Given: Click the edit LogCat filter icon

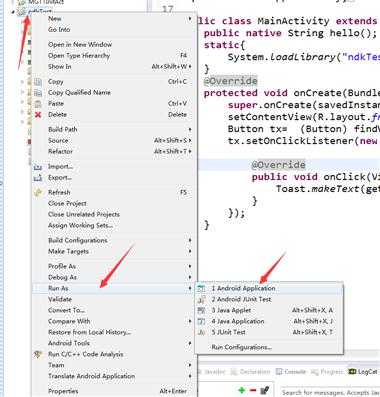Looking at the screenshot, I should tap(265, 390).
